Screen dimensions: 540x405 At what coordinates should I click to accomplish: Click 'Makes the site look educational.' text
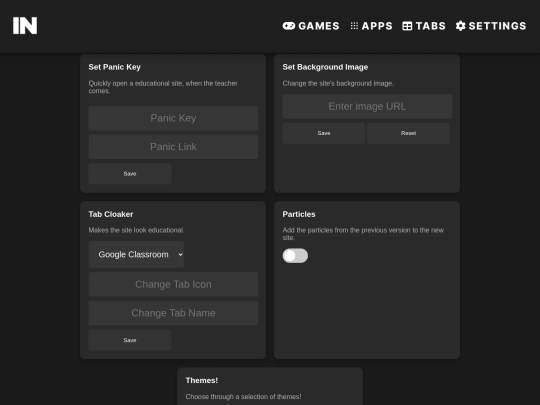tap(136, 230)
